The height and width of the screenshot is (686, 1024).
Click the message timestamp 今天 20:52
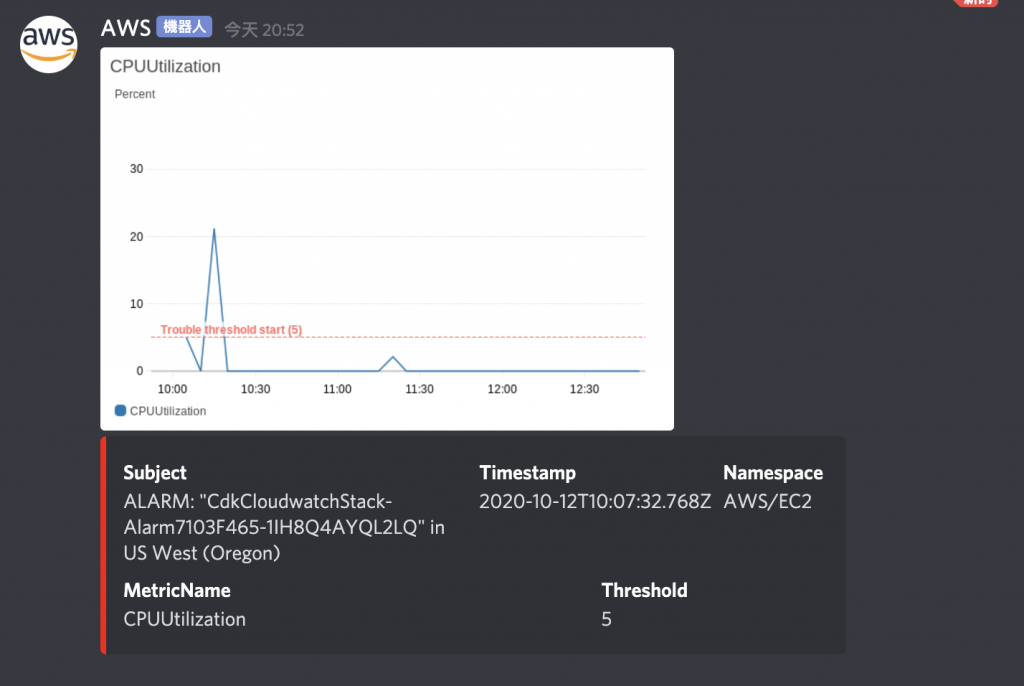264,30
